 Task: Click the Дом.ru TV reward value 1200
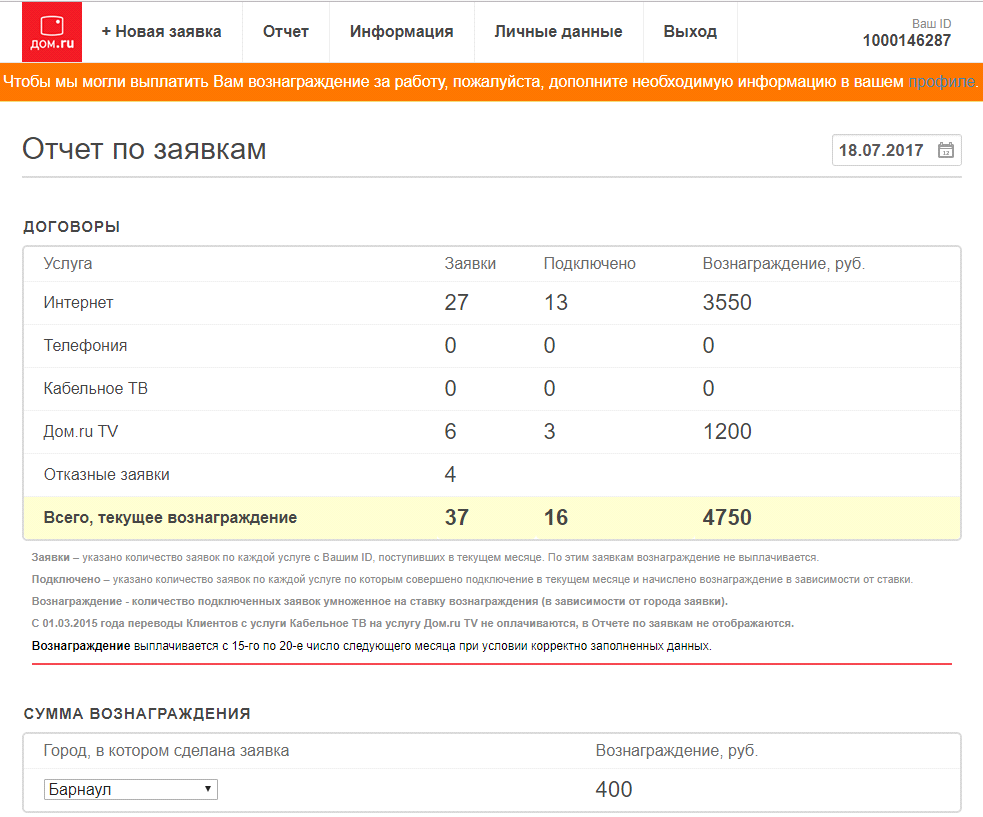[727, 432]
